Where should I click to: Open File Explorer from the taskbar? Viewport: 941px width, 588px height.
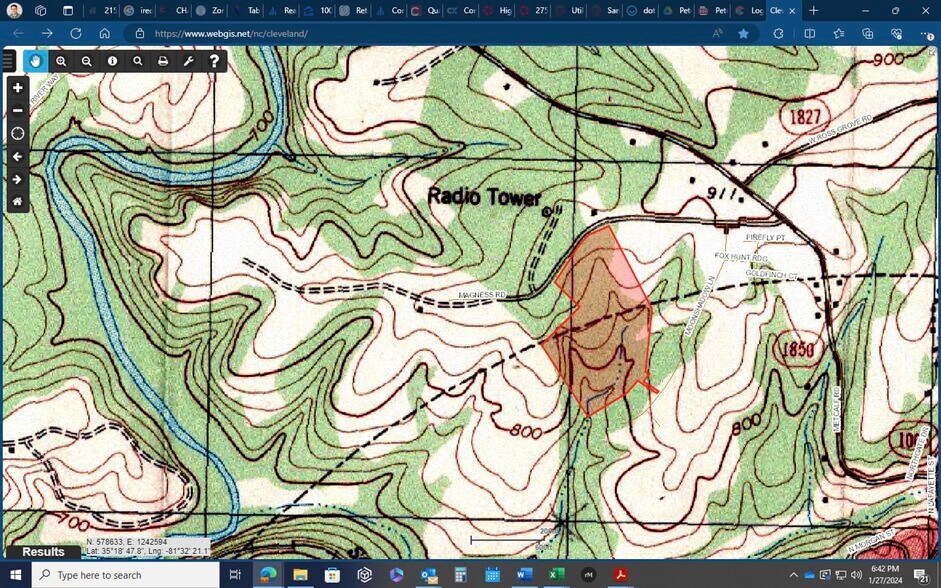tap(300, 575)
